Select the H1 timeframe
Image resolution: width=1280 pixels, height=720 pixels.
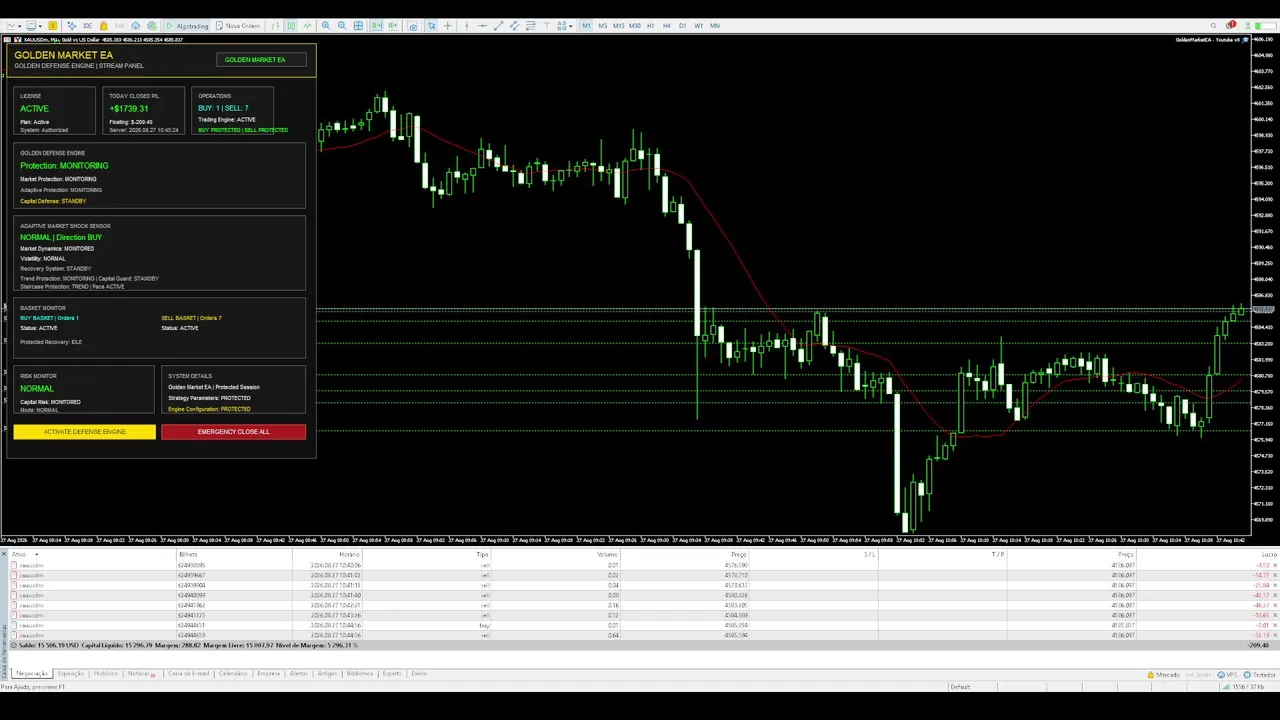pos(651,25)
